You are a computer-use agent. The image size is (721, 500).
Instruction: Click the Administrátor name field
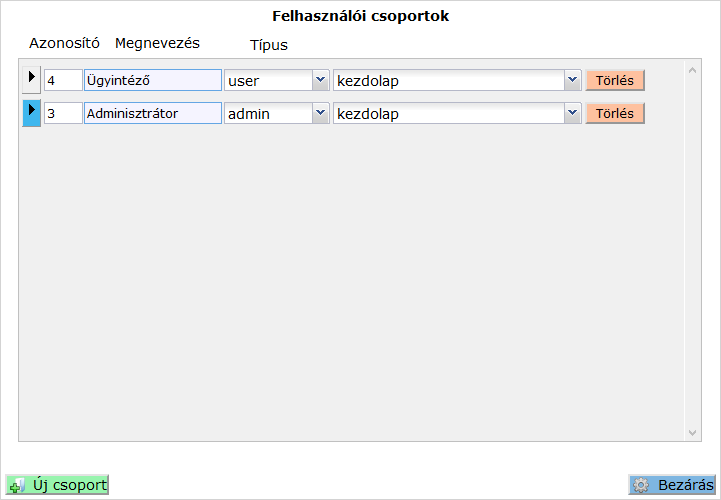pos(152,114)
